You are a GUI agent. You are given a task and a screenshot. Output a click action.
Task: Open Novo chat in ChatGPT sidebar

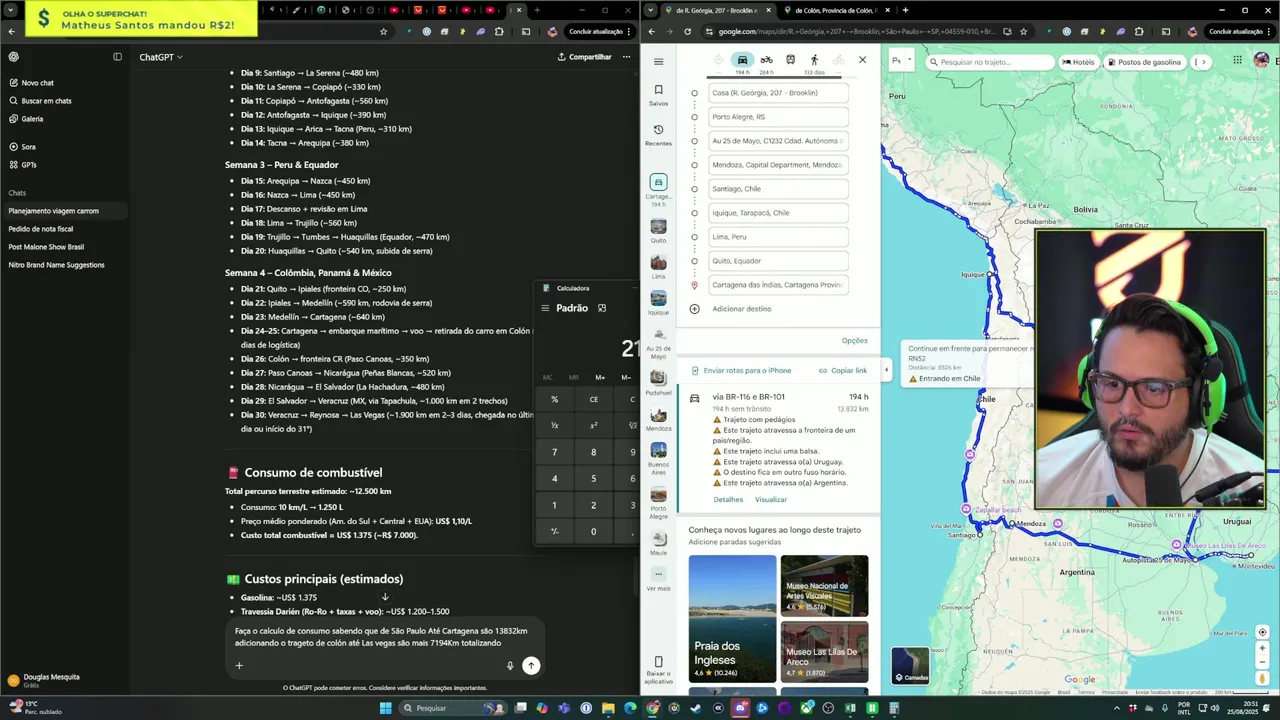(x=30, y=83)
